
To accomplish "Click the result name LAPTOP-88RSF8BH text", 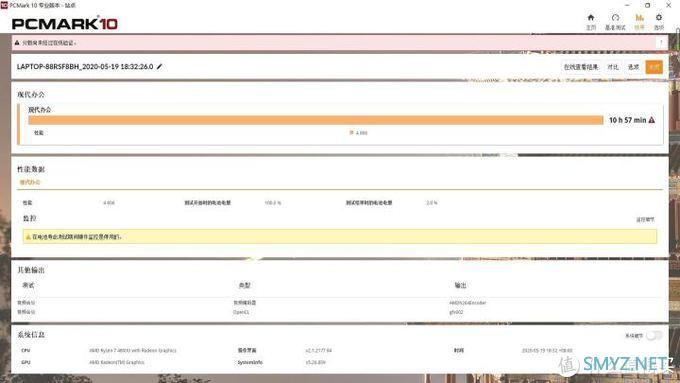I will (85, 66).
